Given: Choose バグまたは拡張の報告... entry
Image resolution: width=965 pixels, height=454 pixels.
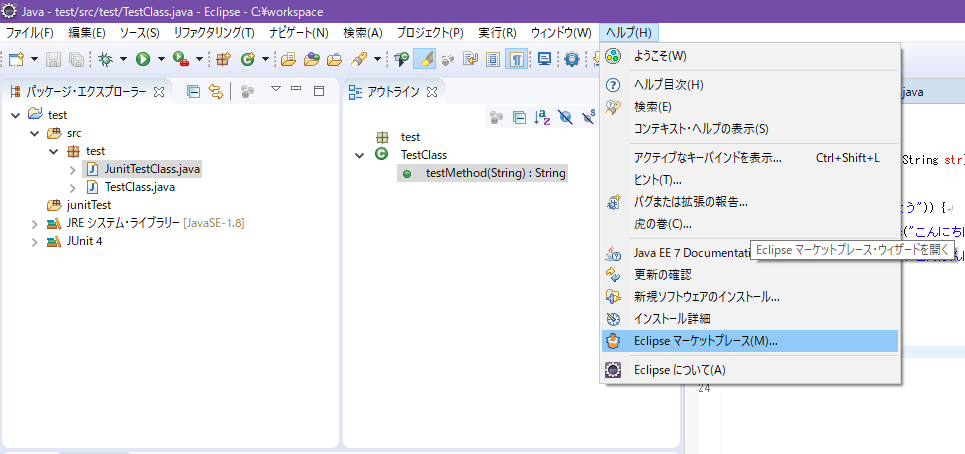Looking at the screenshot, I should [750, 201].
